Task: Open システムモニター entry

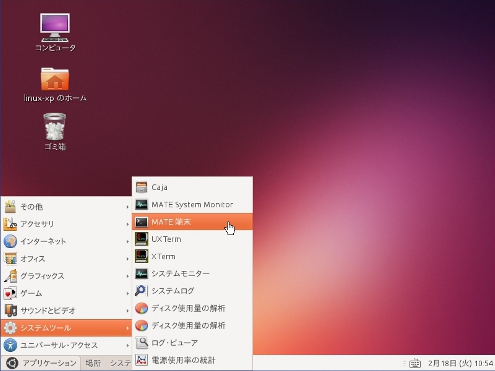Action: click(192, 274)
